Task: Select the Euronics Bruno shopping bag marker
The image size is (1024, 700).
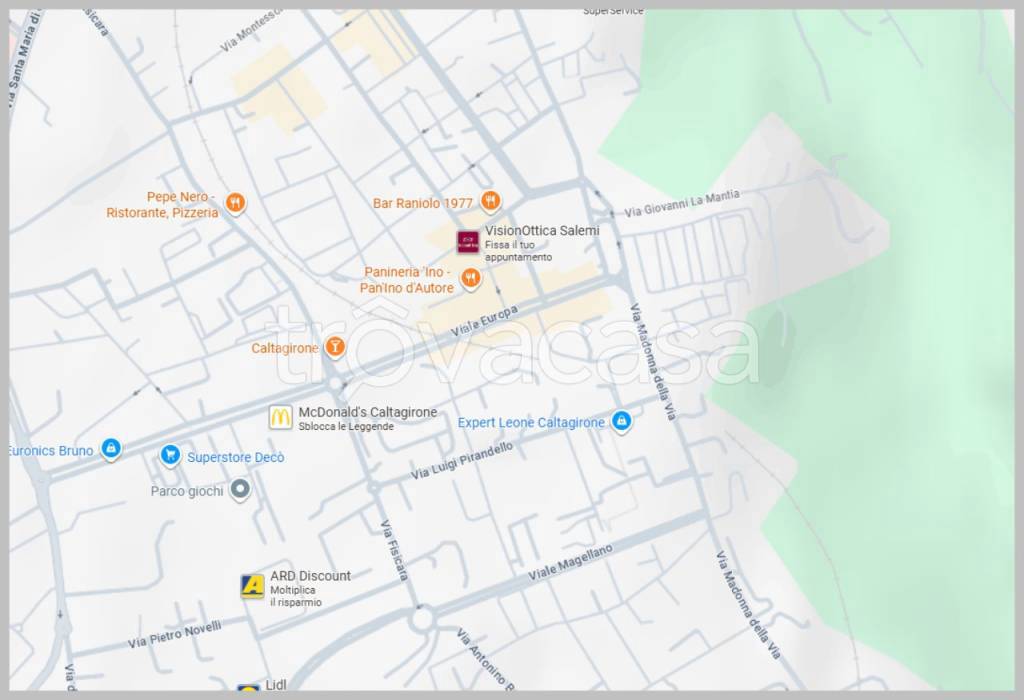Action: [111, 449]
